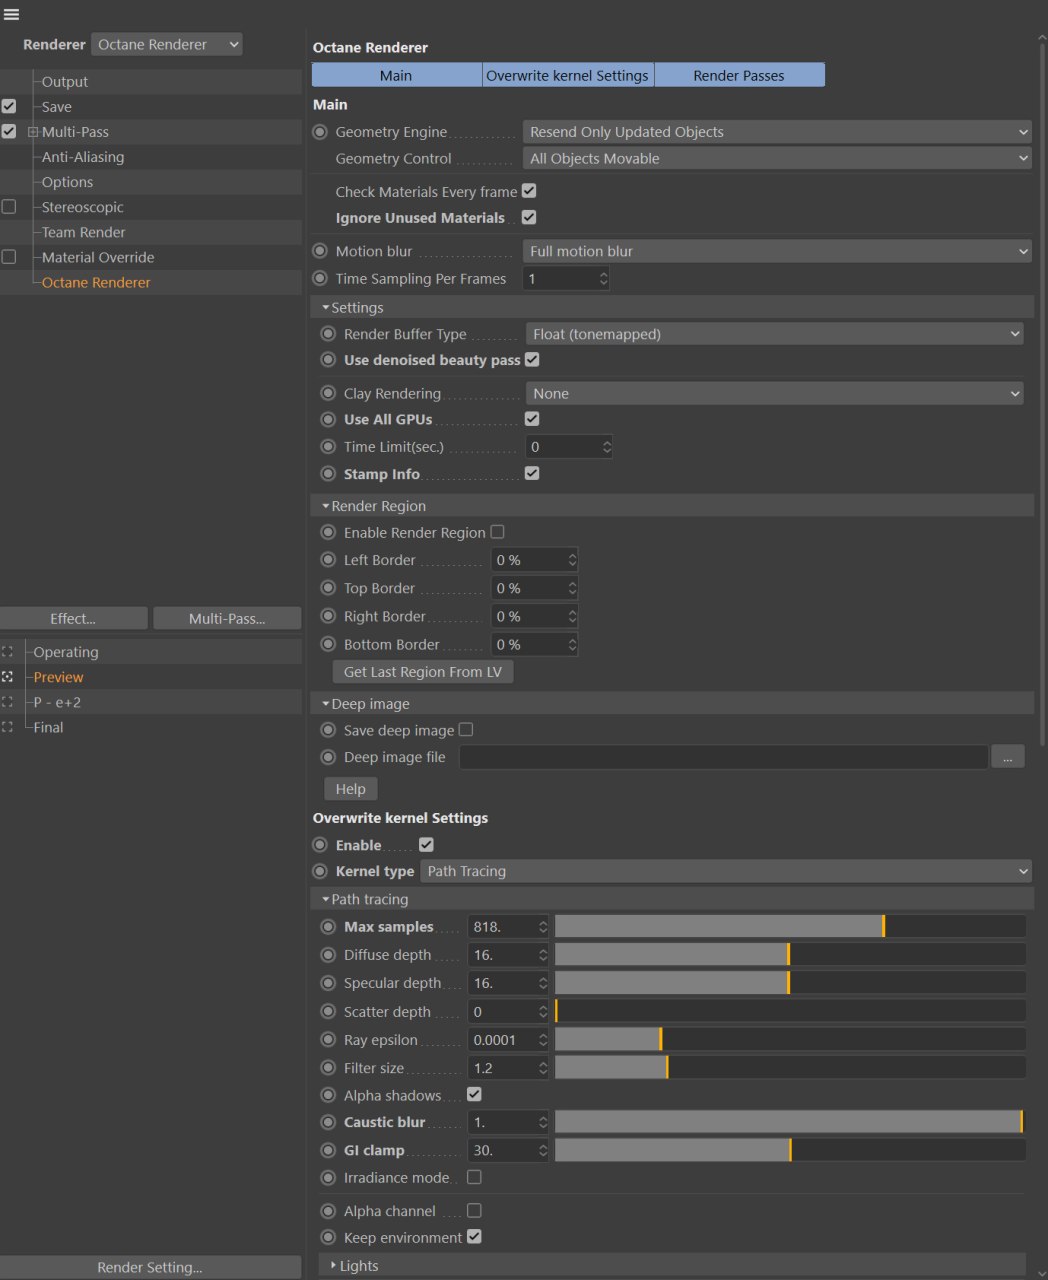Select Team Render in settings list
Viewport: 1048px width, 1280px height.
[x=84, y=232]
